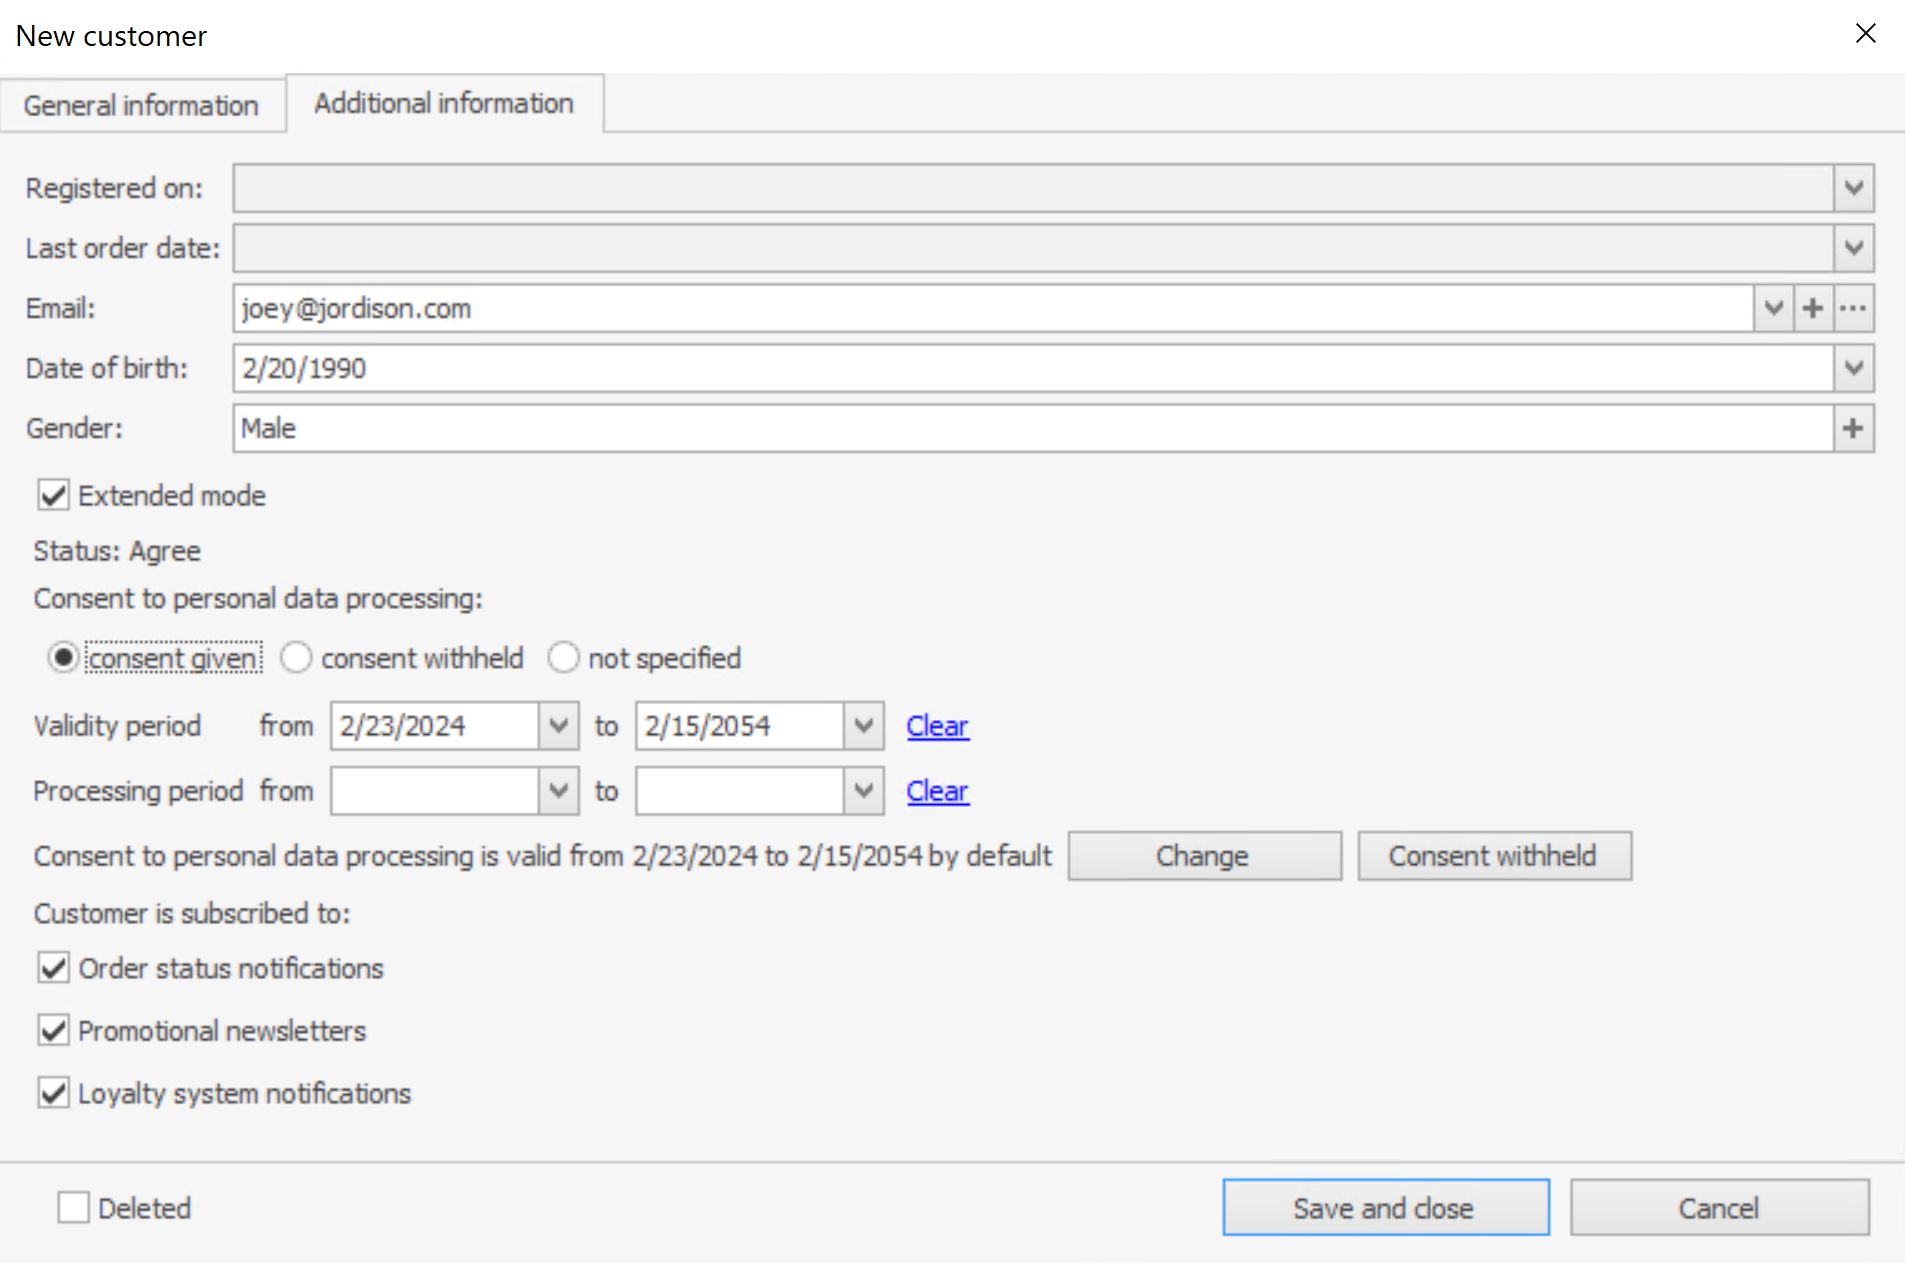1905x1263 pixels.
Task: Mark the customer as Deleted
Action: pyautogui.click(x=74, y=1208)
